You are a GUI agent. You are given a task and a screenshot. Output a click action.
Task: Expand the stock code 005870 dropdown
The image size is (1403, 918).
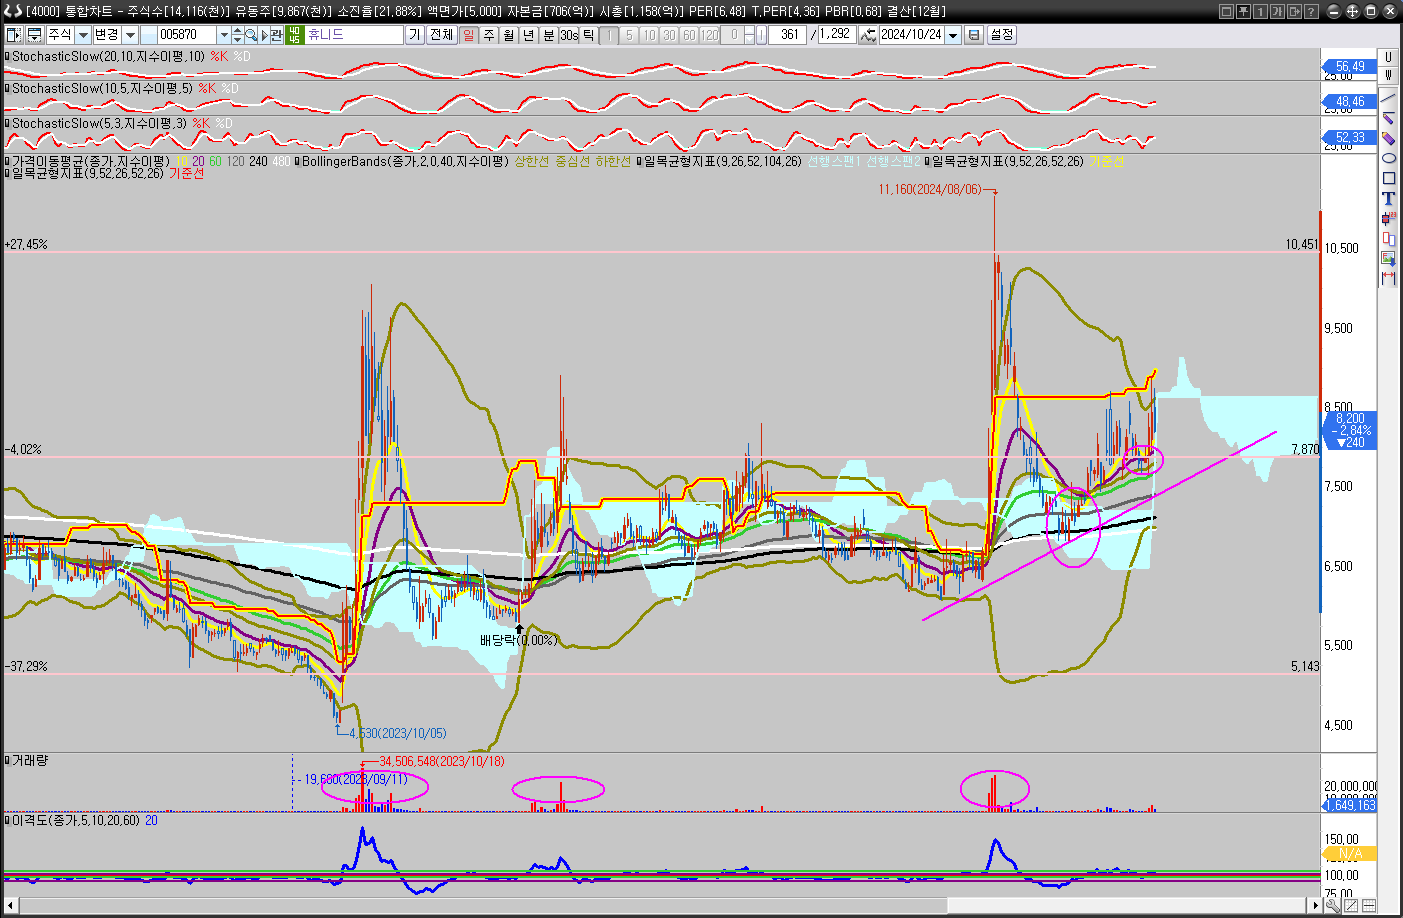click(x=224, y=35)
